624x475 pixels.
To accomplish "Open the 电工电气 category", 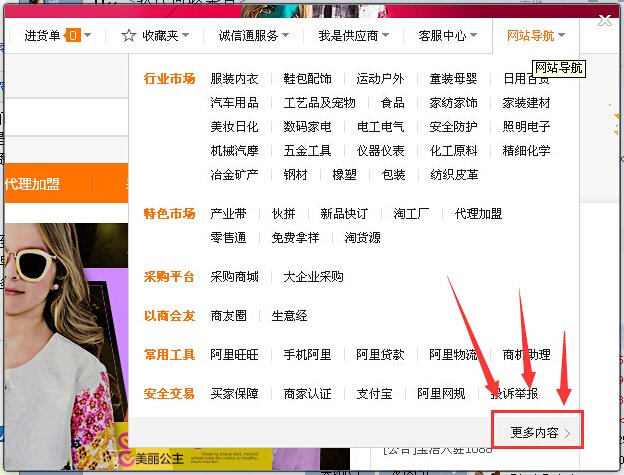I will tap(380, 127).
